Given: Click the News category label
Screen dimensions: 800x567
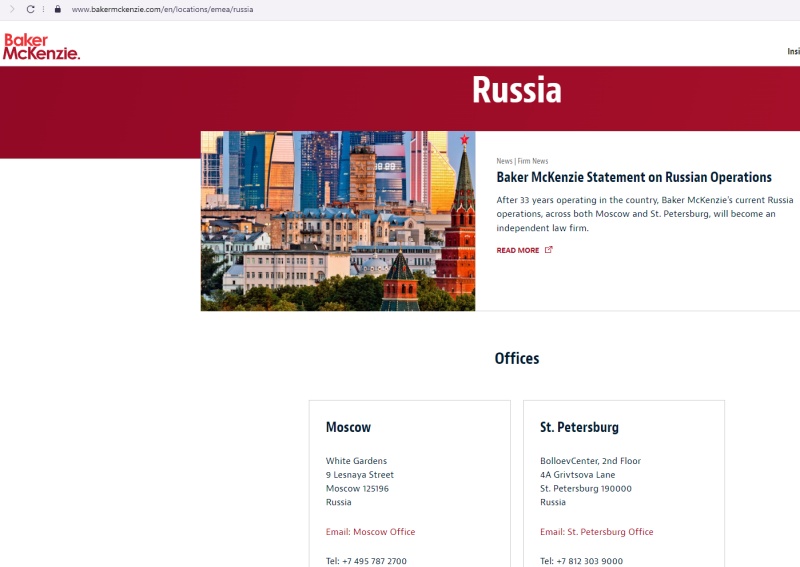Looking at the screenshot, I should [504, 161].
